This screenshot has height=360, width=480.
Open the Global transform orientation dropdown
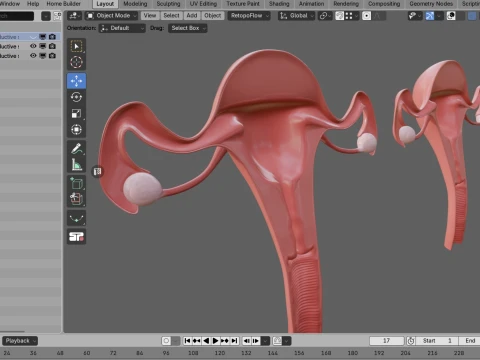297,16
